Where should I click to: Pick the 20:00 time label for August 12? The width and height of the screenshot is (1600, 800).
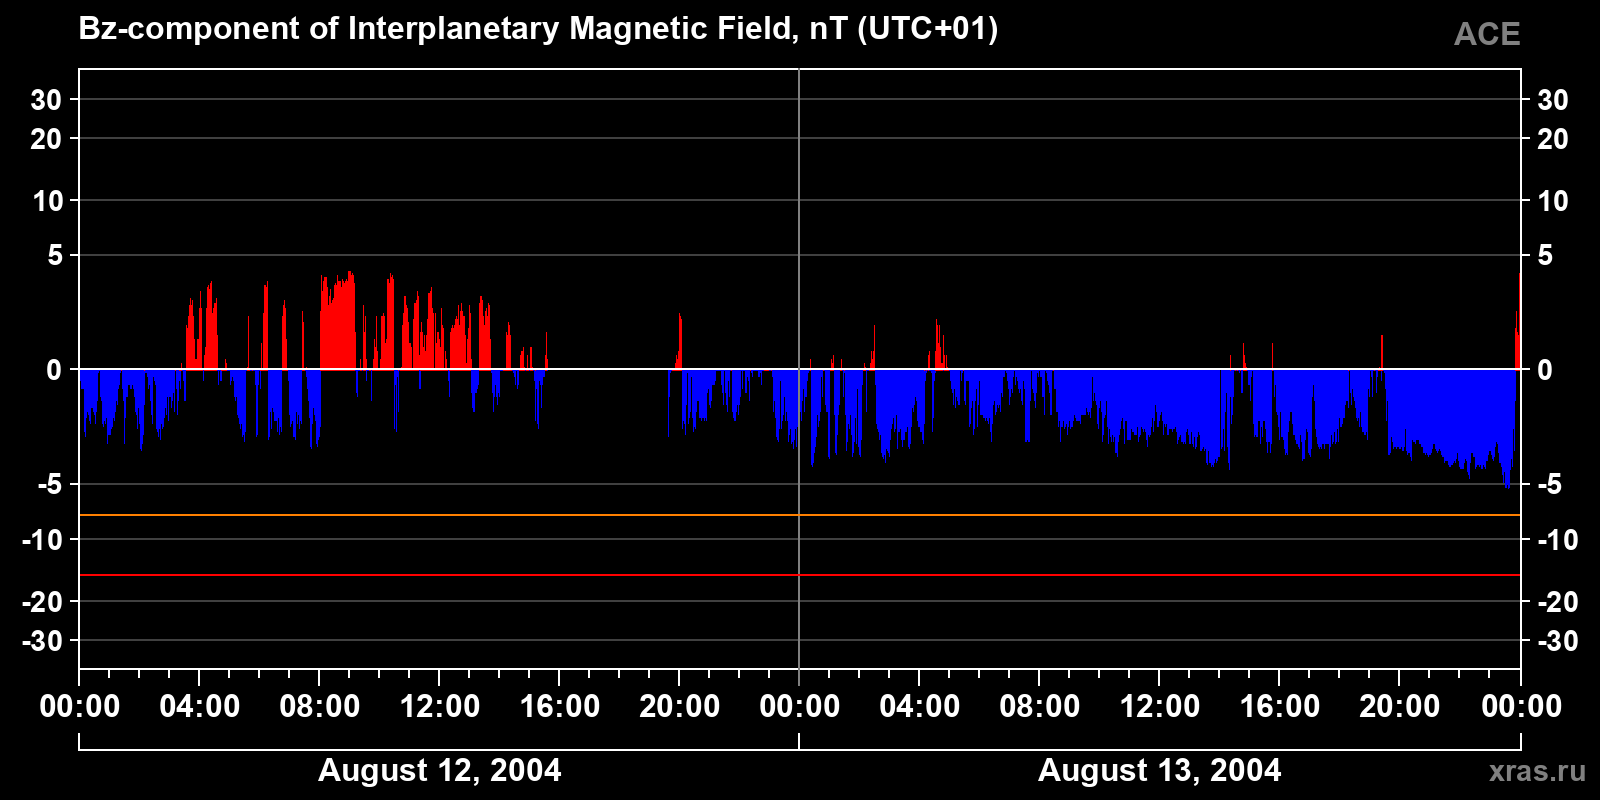click(680, 707)
